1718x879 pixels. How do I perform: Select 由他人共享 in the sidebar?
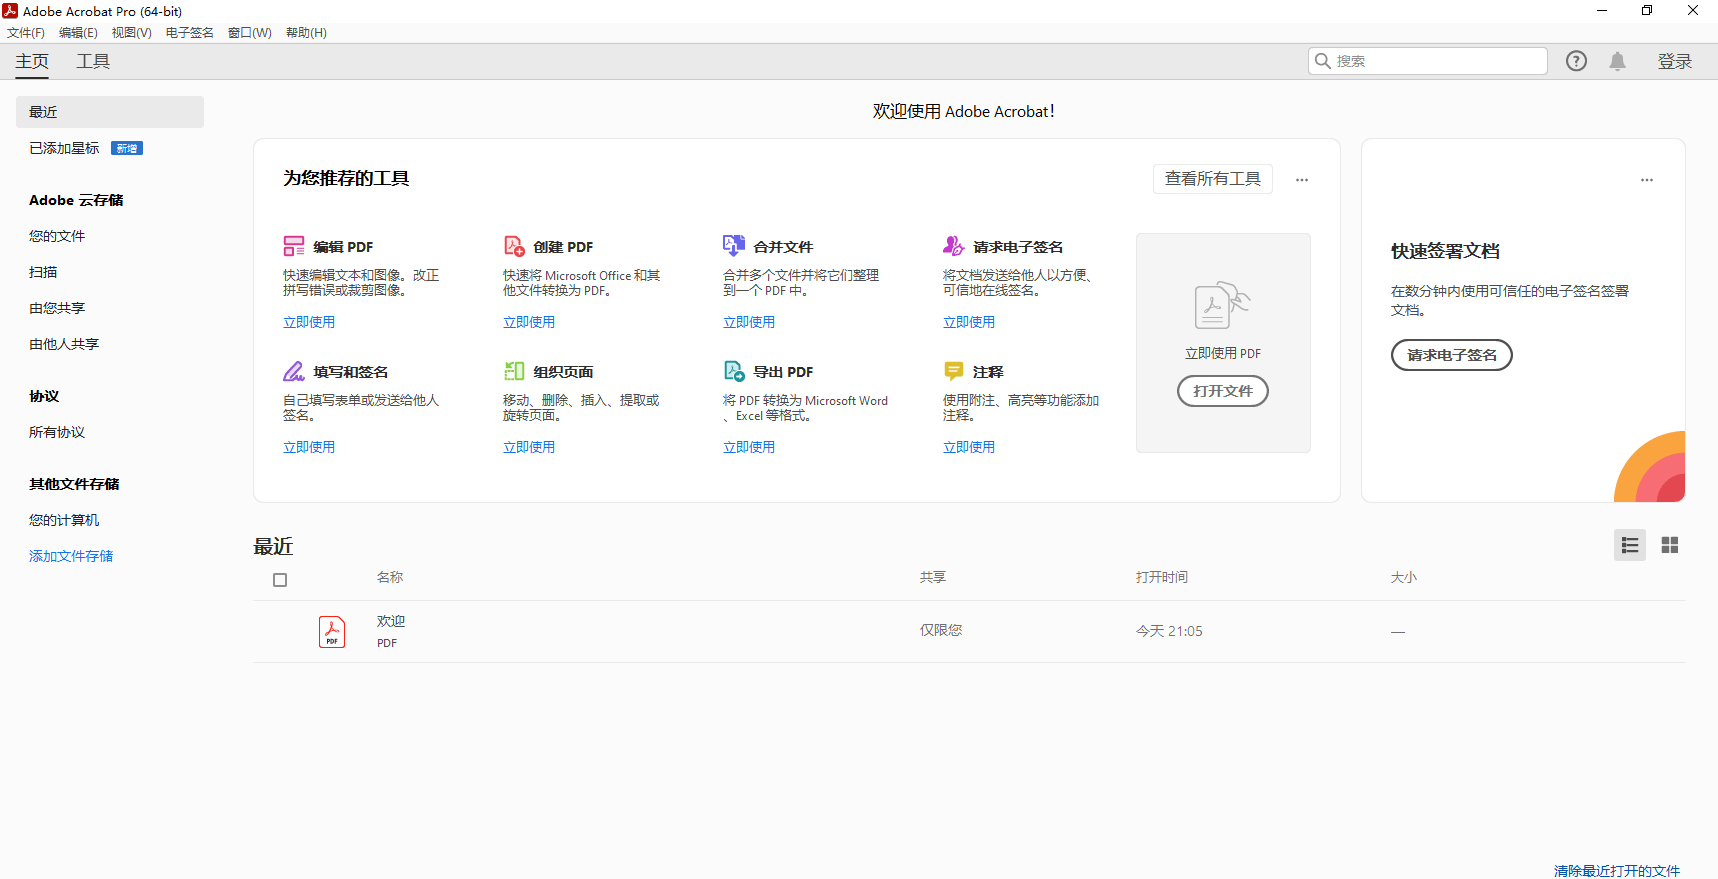pos(64,344)
